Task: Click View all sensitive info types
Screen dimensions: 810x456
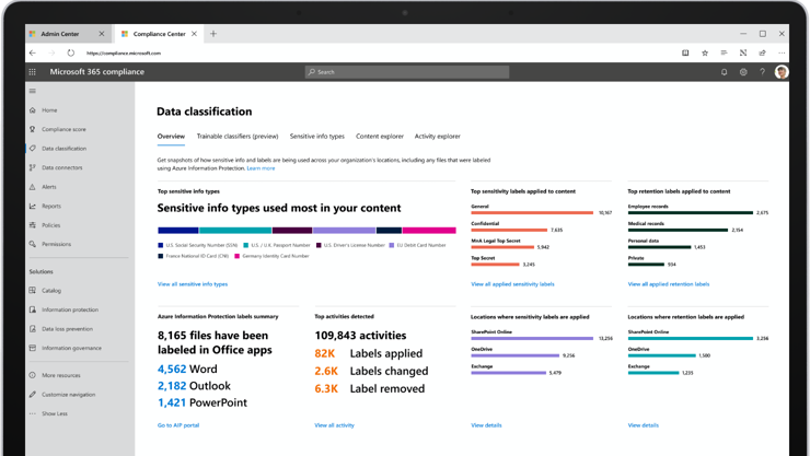Action: click(193, 284)
